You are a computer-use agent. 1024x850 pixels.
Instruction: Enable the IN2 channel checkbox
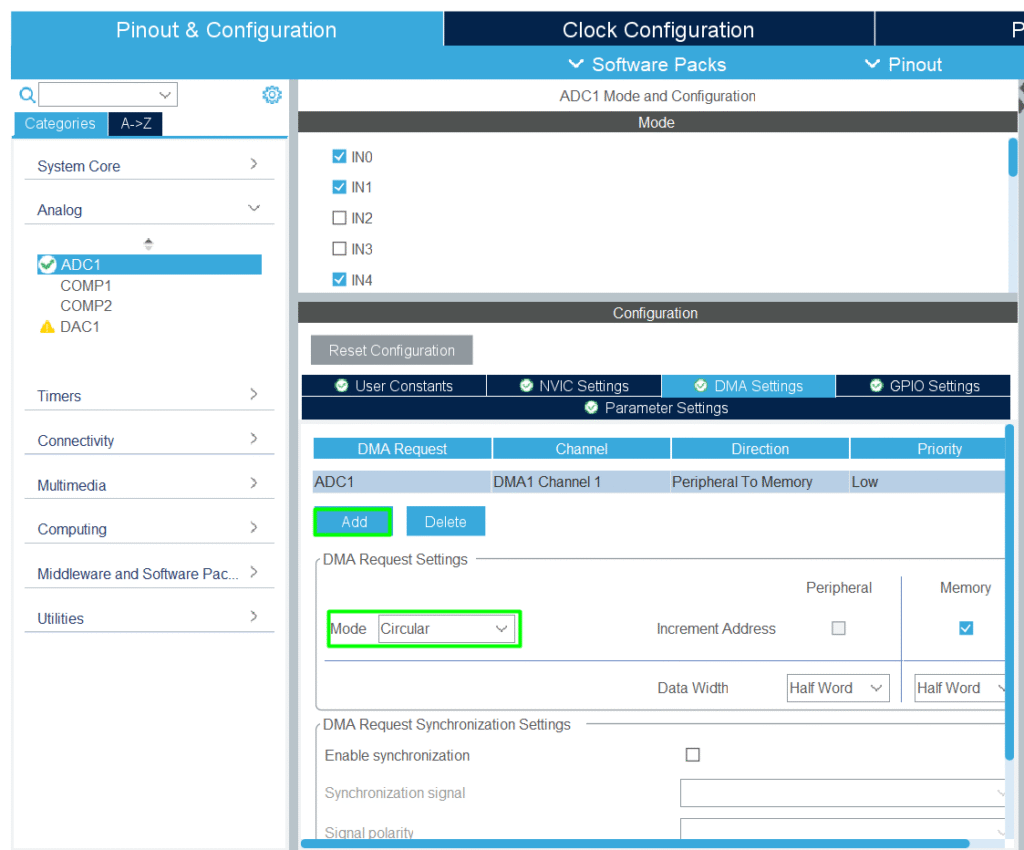(x=339, y=218)
